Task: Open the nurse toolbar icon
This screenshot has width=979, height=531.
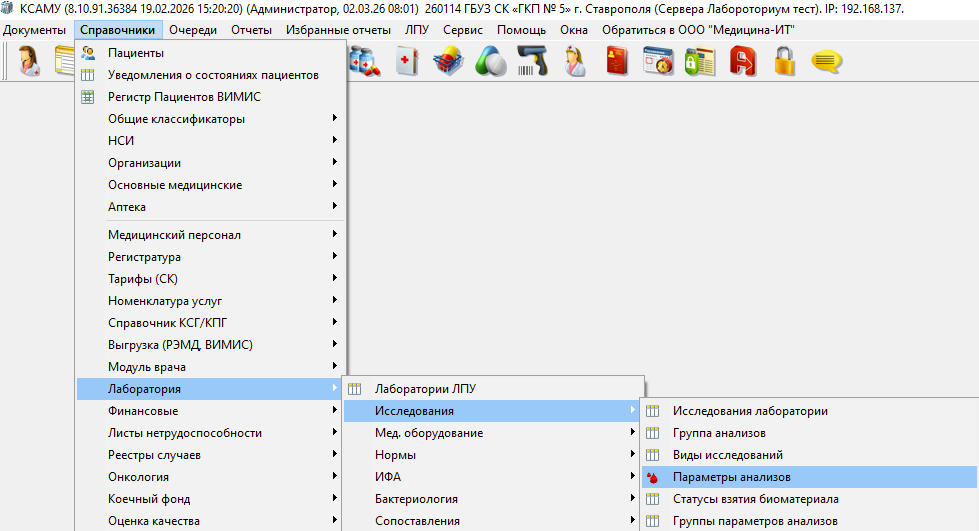Action: [x=575, y=62]
